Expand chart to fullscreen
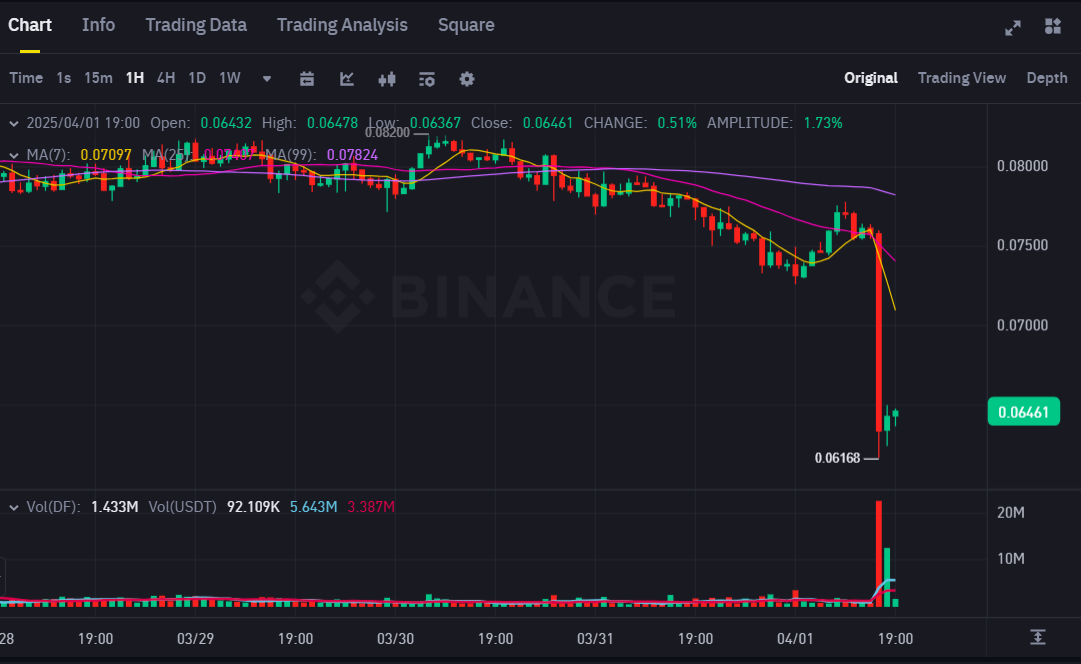The width and height of the screenshot is (1081, 664). 1013,27
